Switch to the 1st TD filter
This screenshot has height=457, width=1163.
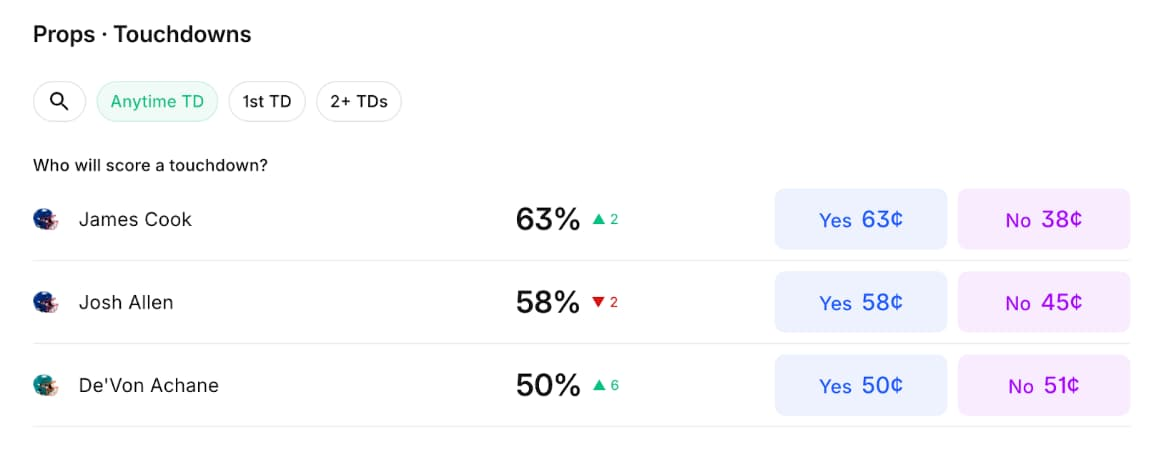pyautogui.click(x=267, y=101)
